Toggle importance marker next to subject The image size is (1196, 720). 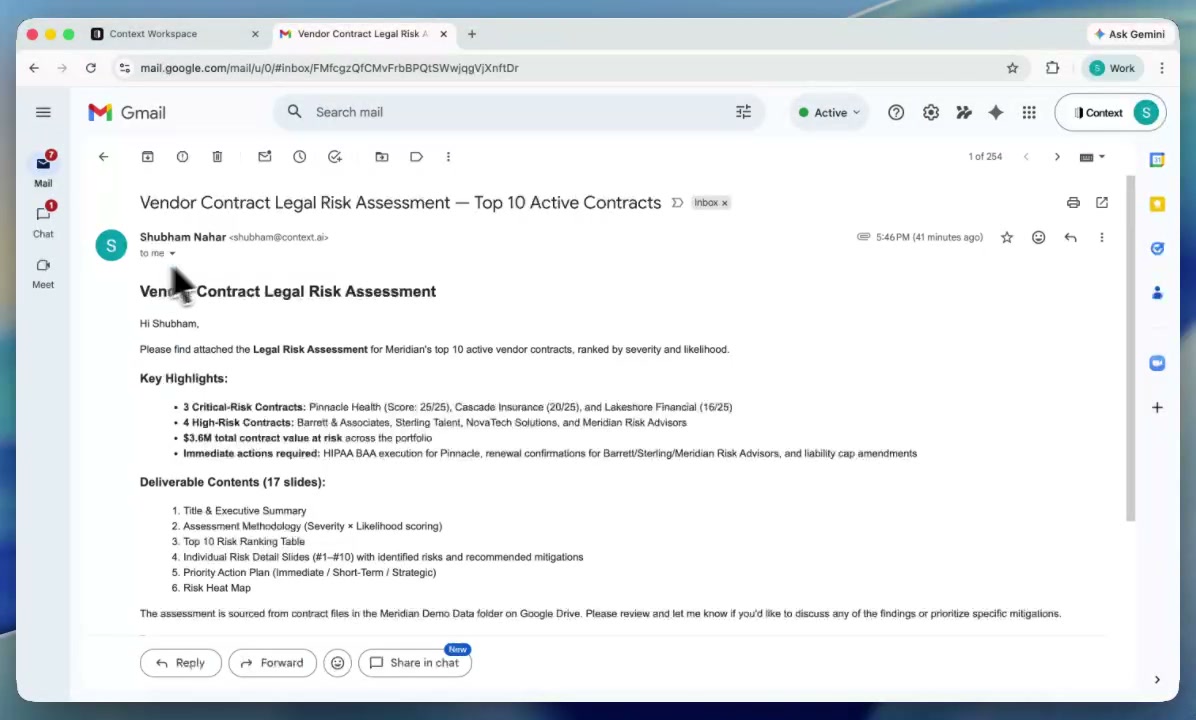click(x=677, y=203)
